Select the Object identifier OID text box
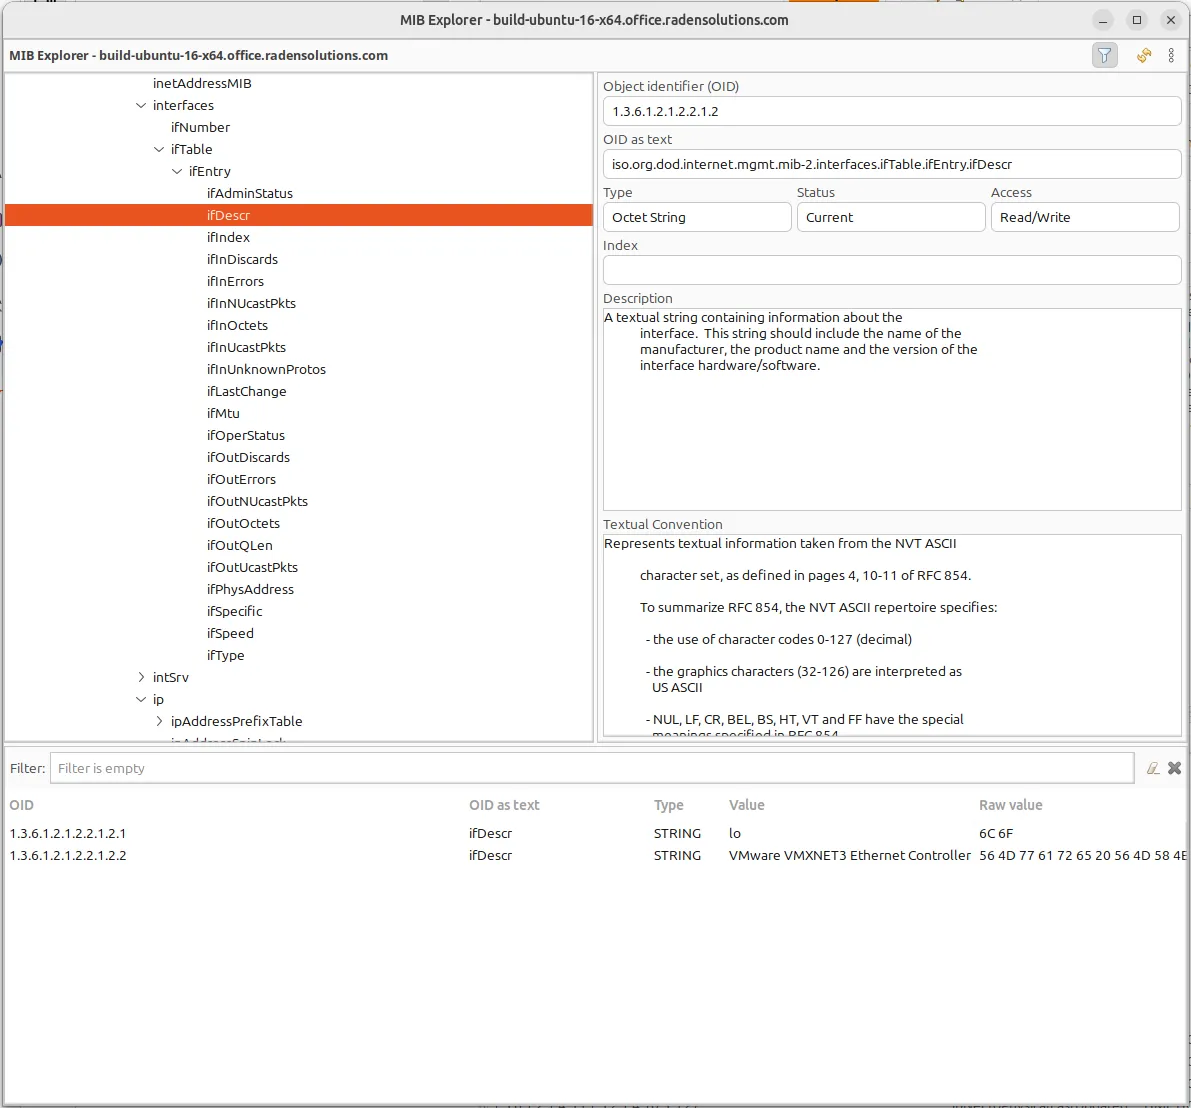This screenshot has width=1191, height=1108. (891, 111)
